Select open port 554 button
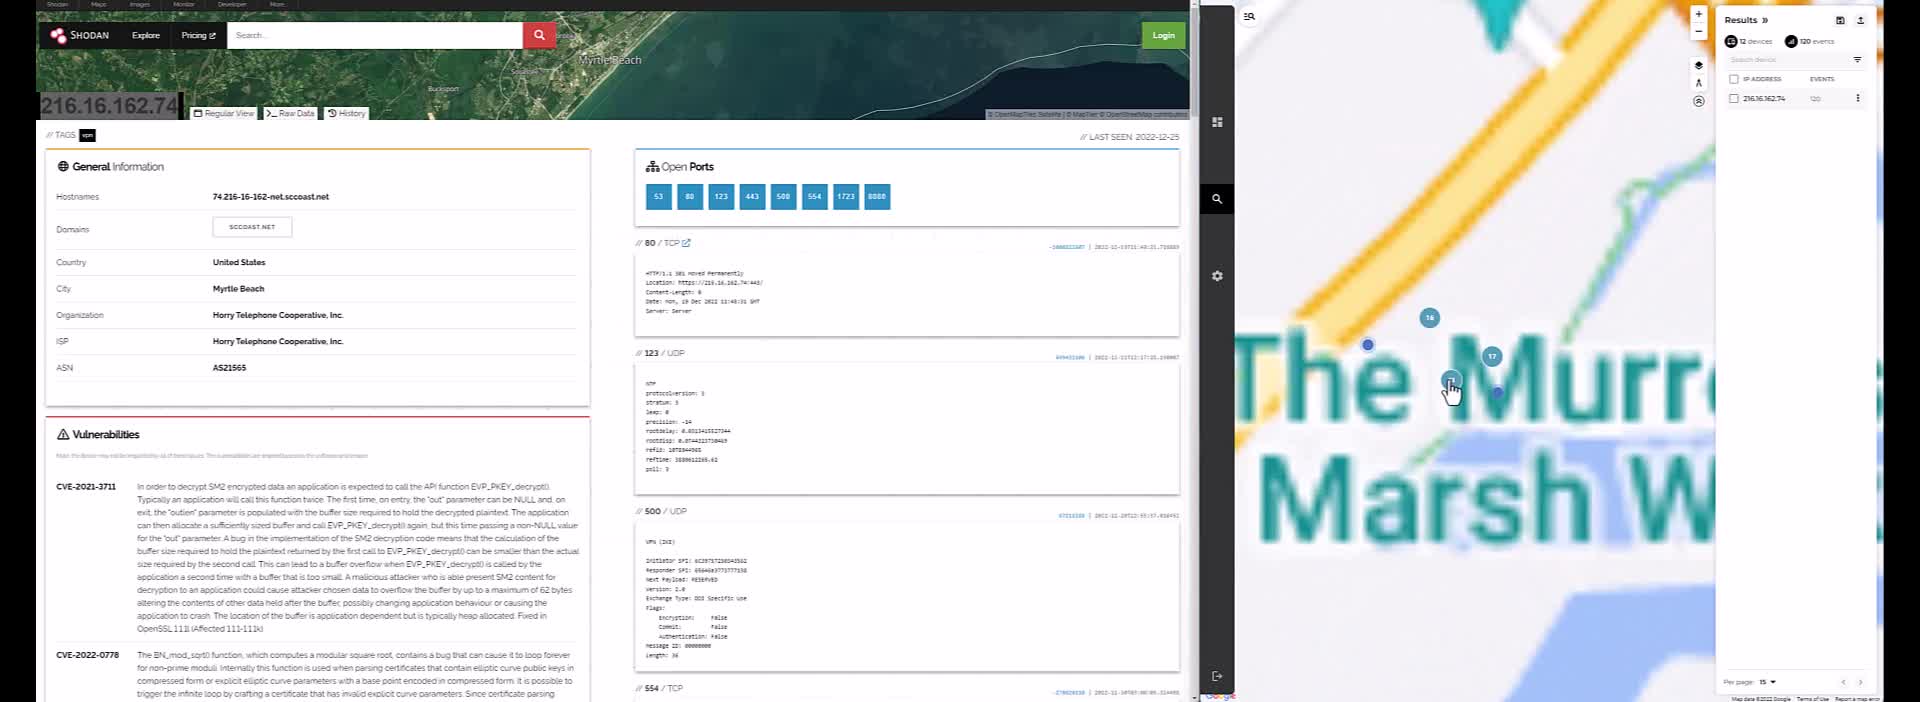1920x702 pixels. (x=814, y=196)
